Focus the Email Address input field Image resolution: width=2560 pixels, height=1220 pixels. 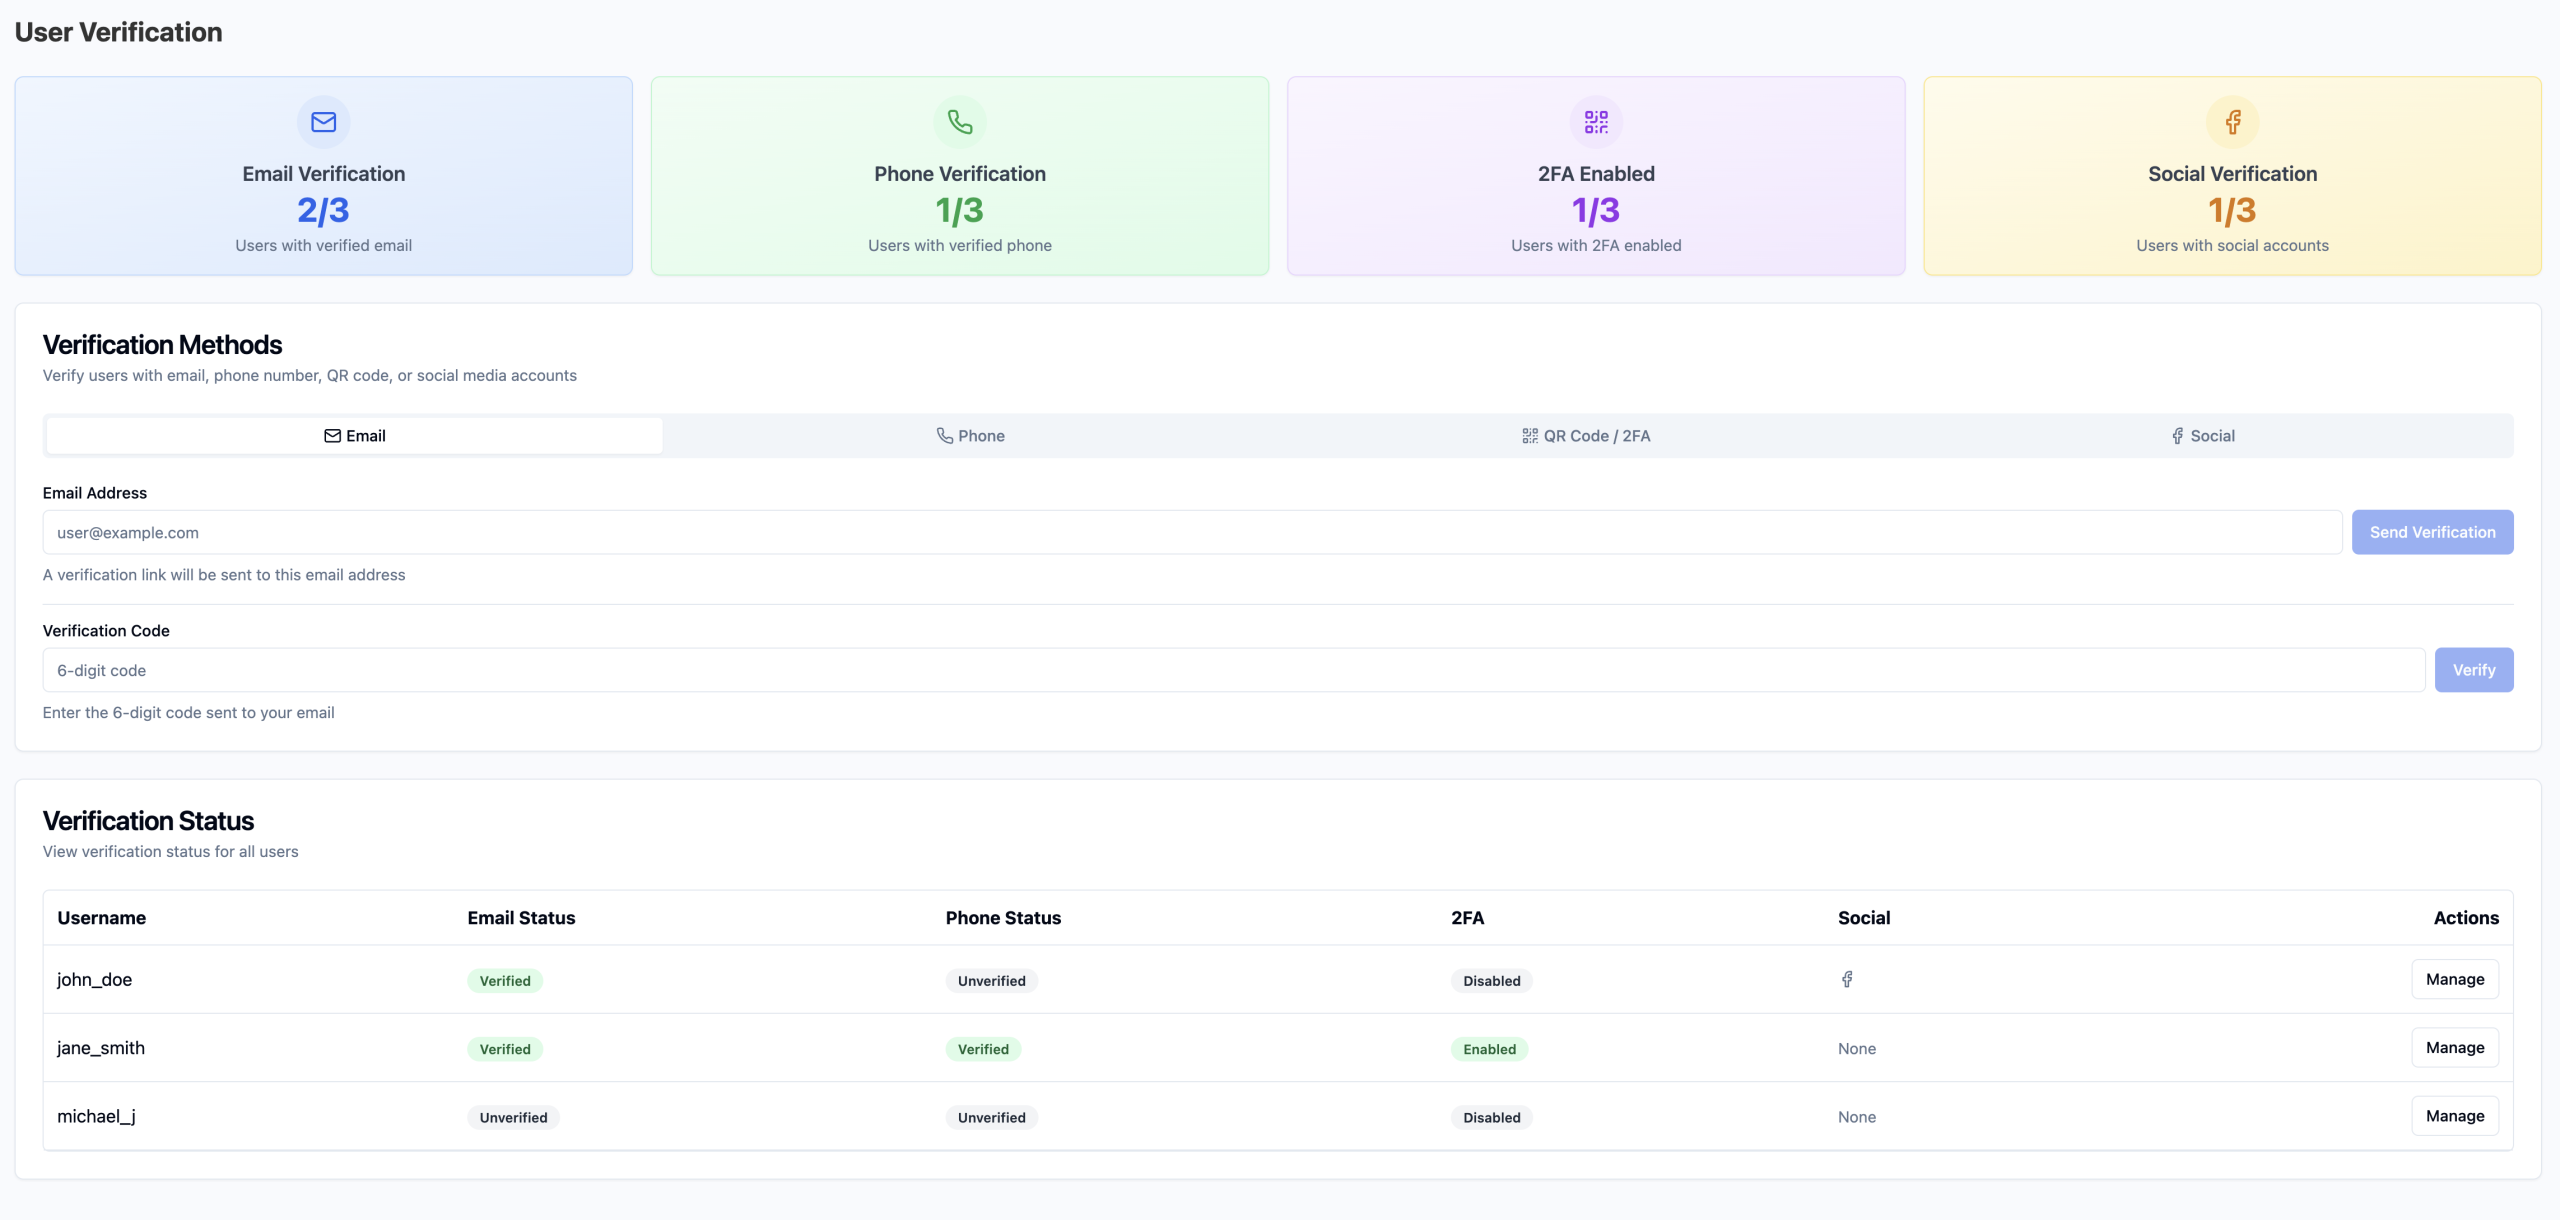[x=1192, y=533]
